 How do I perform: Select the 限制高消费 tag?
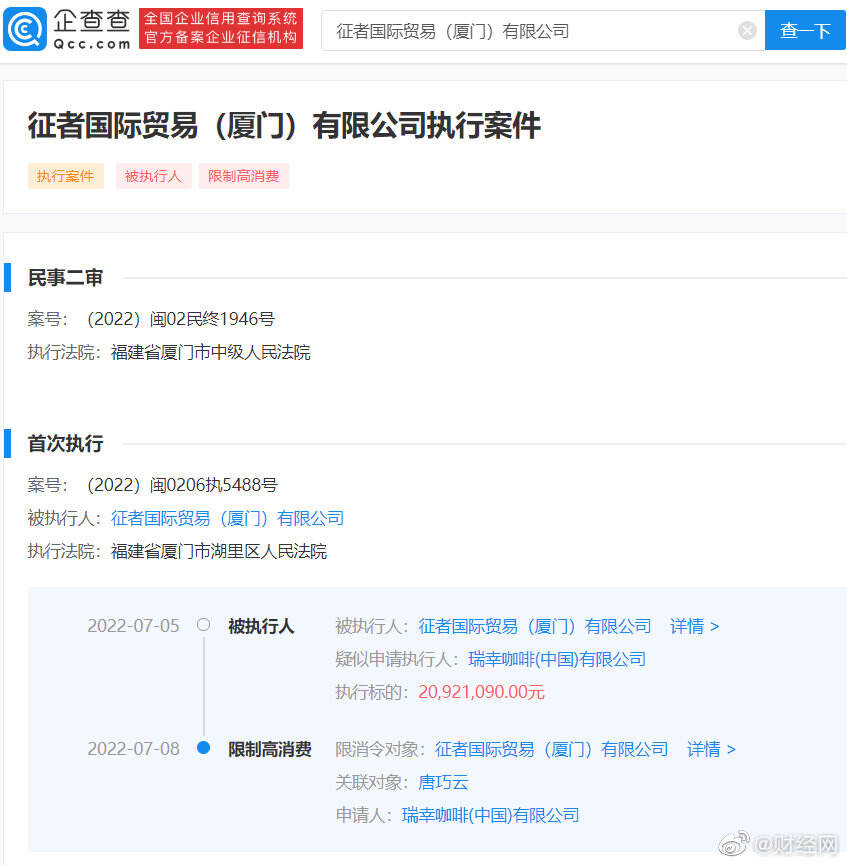(244, 177)
